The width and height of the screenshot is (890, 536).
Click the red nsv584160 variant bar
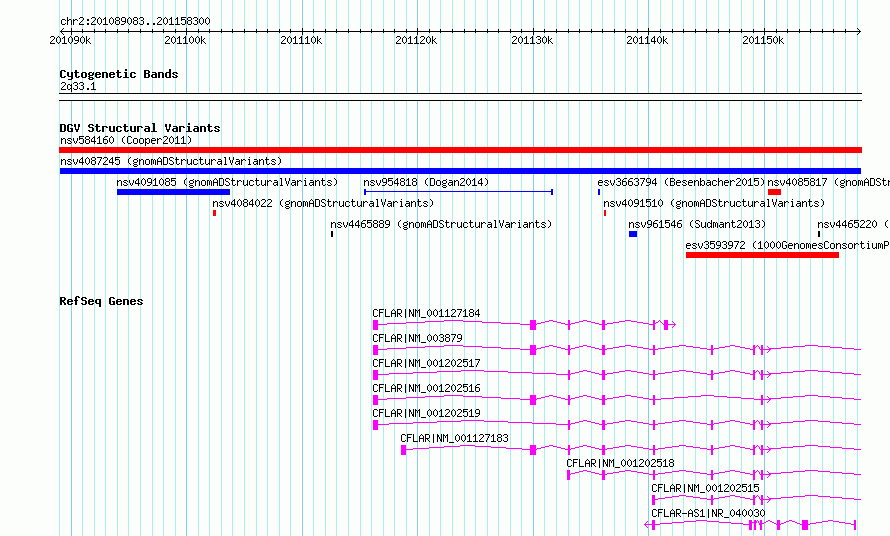(x=460, y=150)
